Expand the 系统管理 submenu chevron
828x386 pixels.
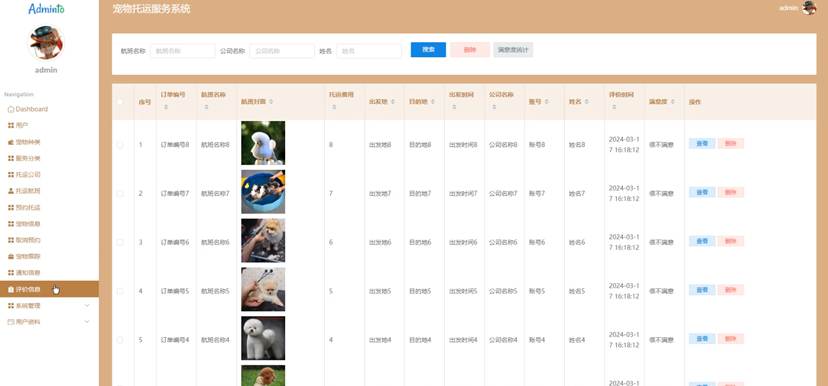[87, 306]
